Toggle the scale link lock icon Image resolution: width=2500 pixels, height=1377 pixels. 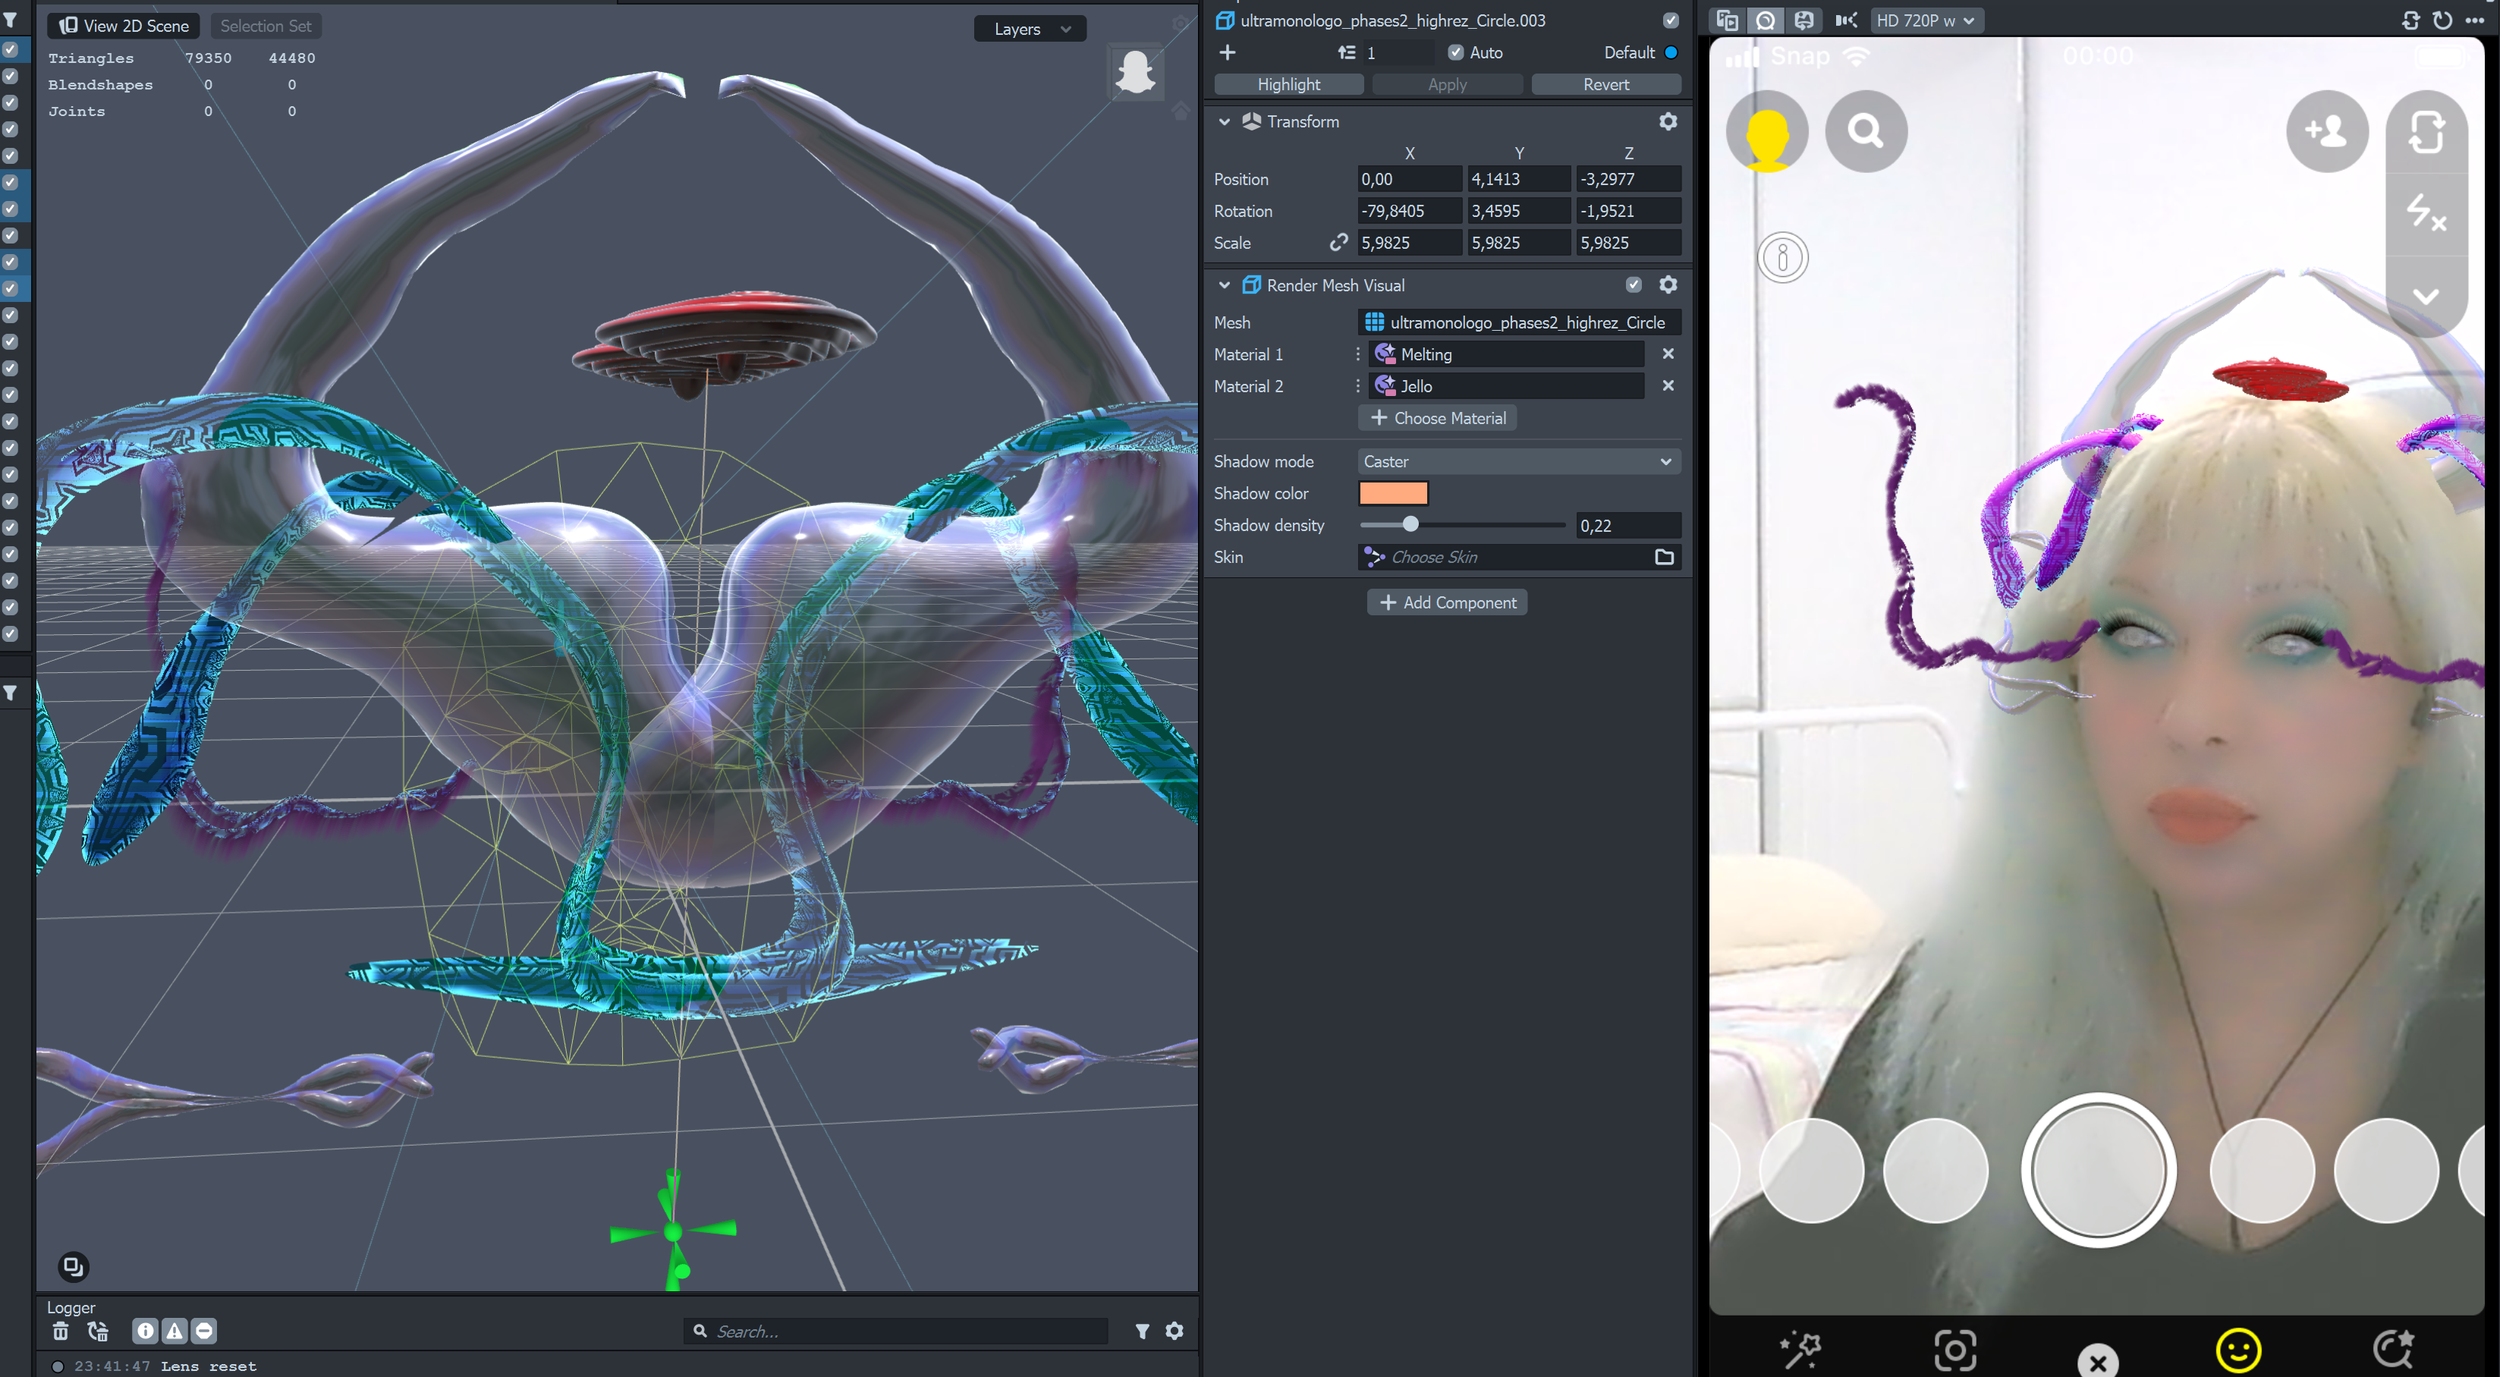tap(1338, 243)
